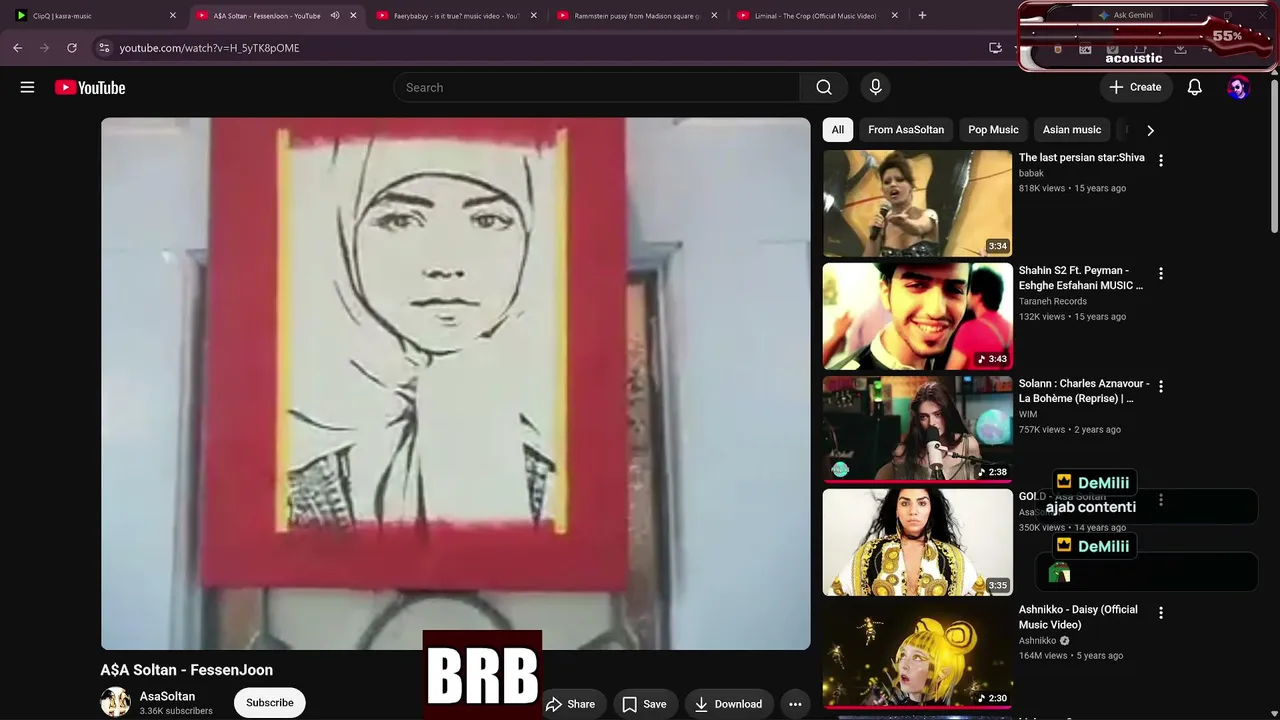Switch to Liminal The Crop tab

coord(817,15)
